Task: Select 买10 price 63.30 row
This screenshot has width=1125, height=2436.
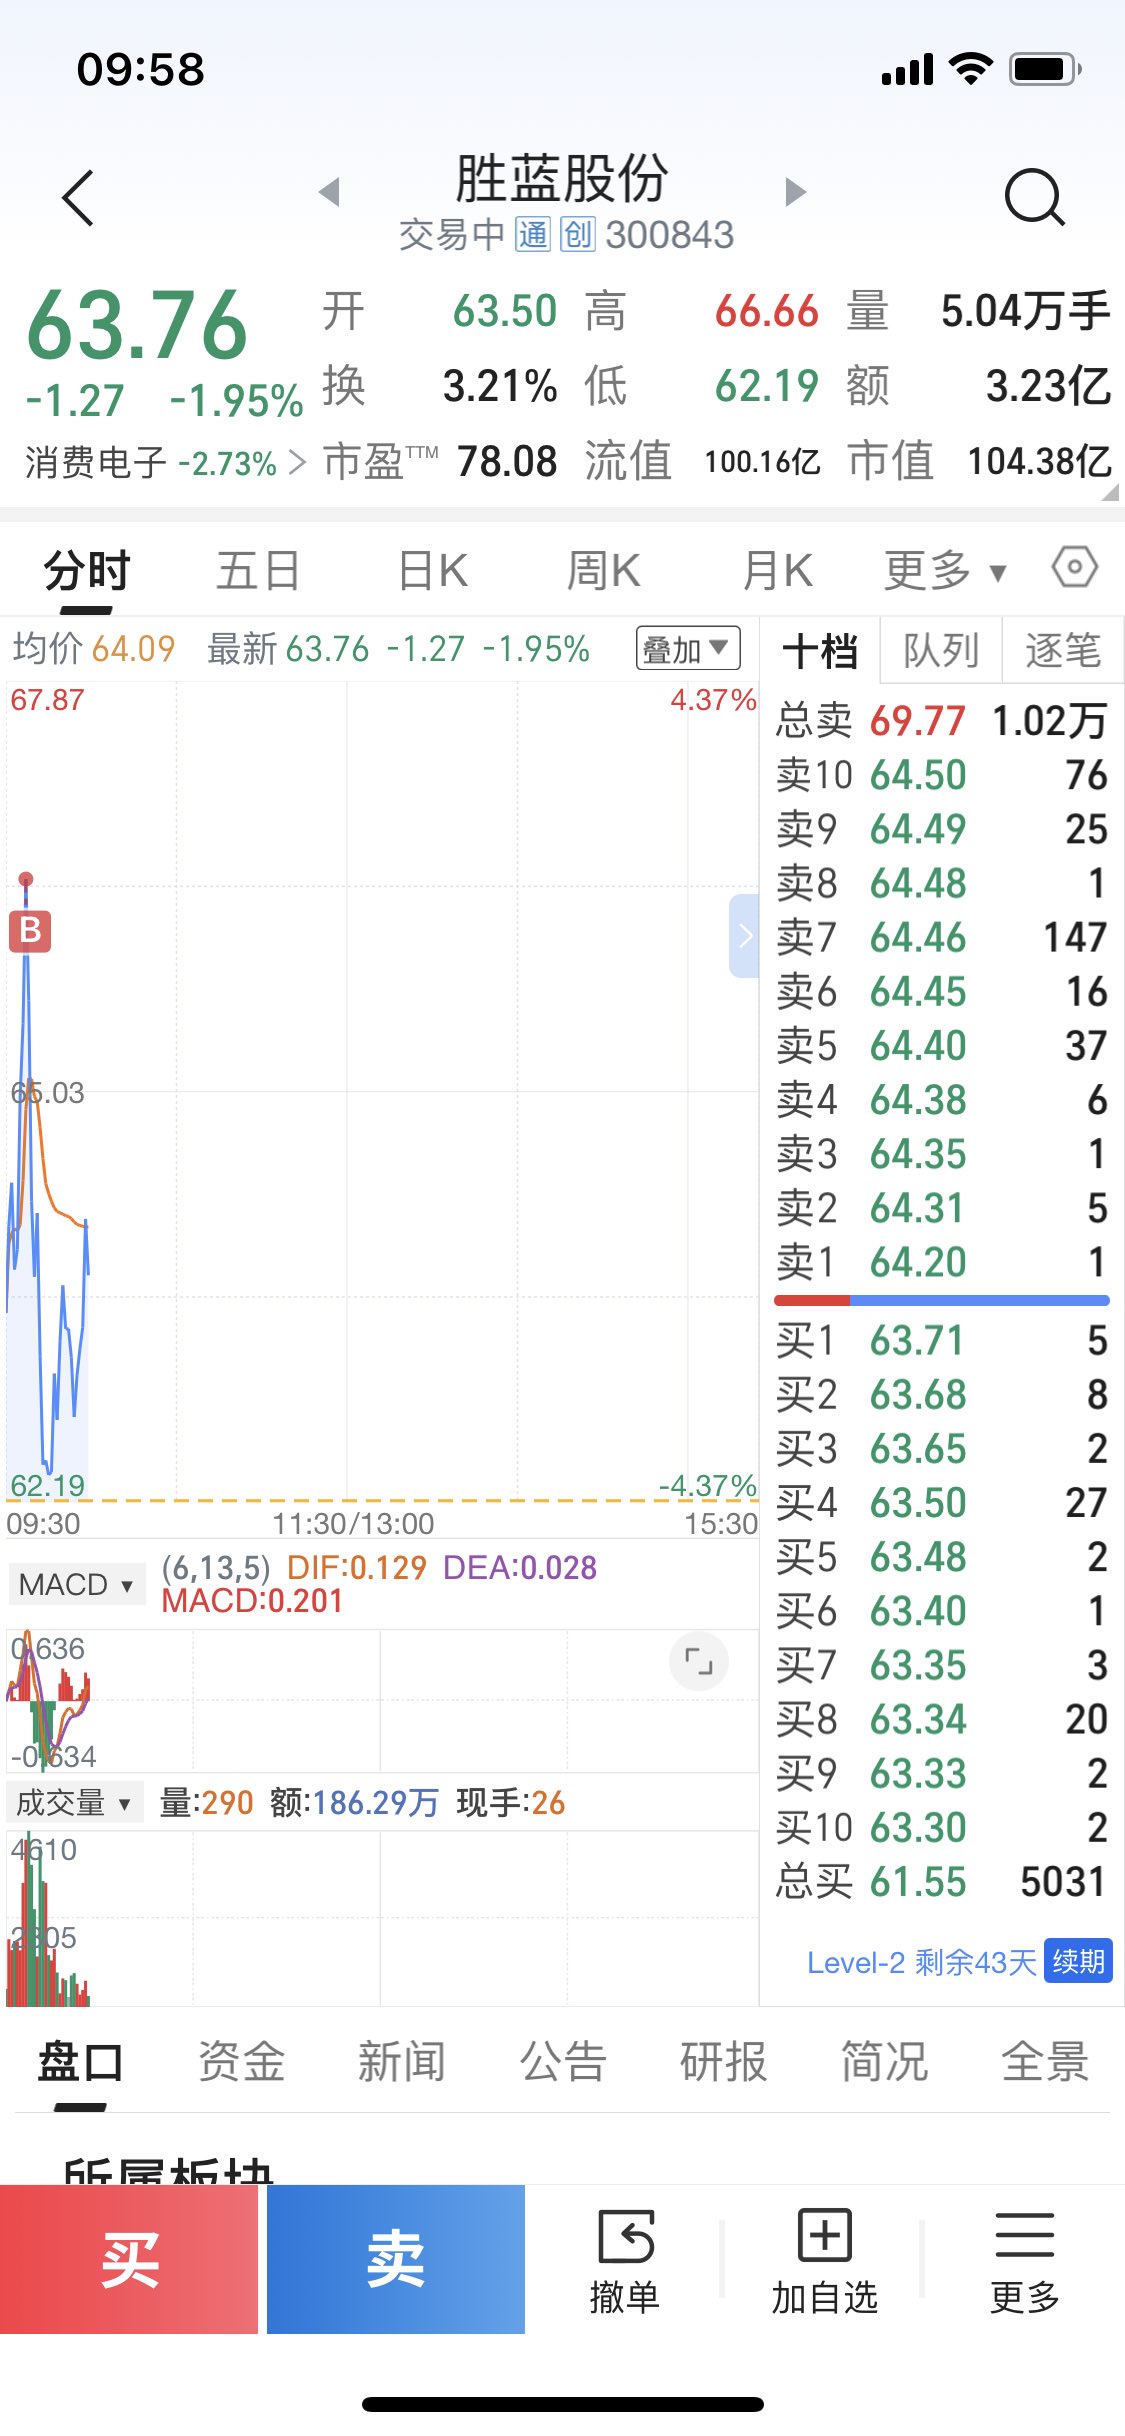Action: [942, 1827]
